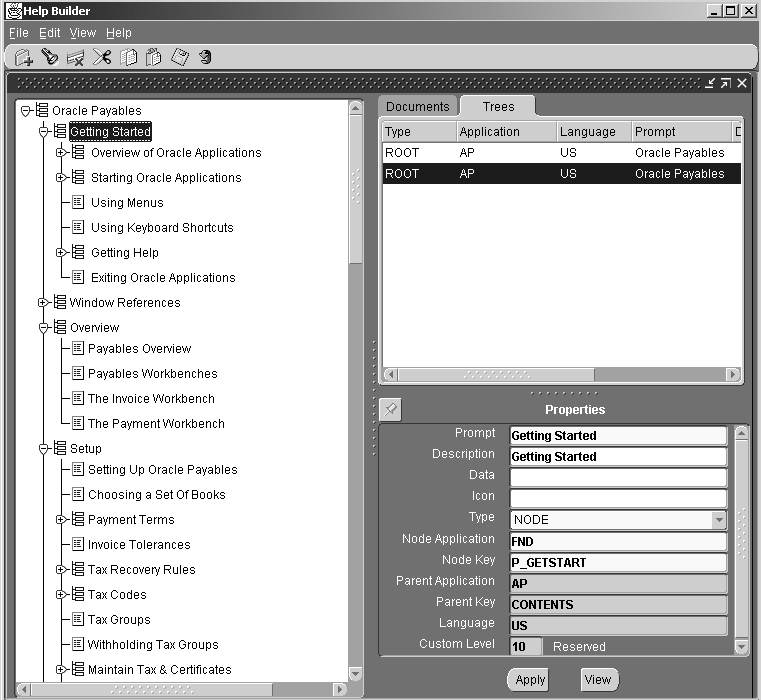Viewport: 761px width, 700px height.
Task: Click the document icon beside Using Keyboard Shortcuts
Action: 78,227
